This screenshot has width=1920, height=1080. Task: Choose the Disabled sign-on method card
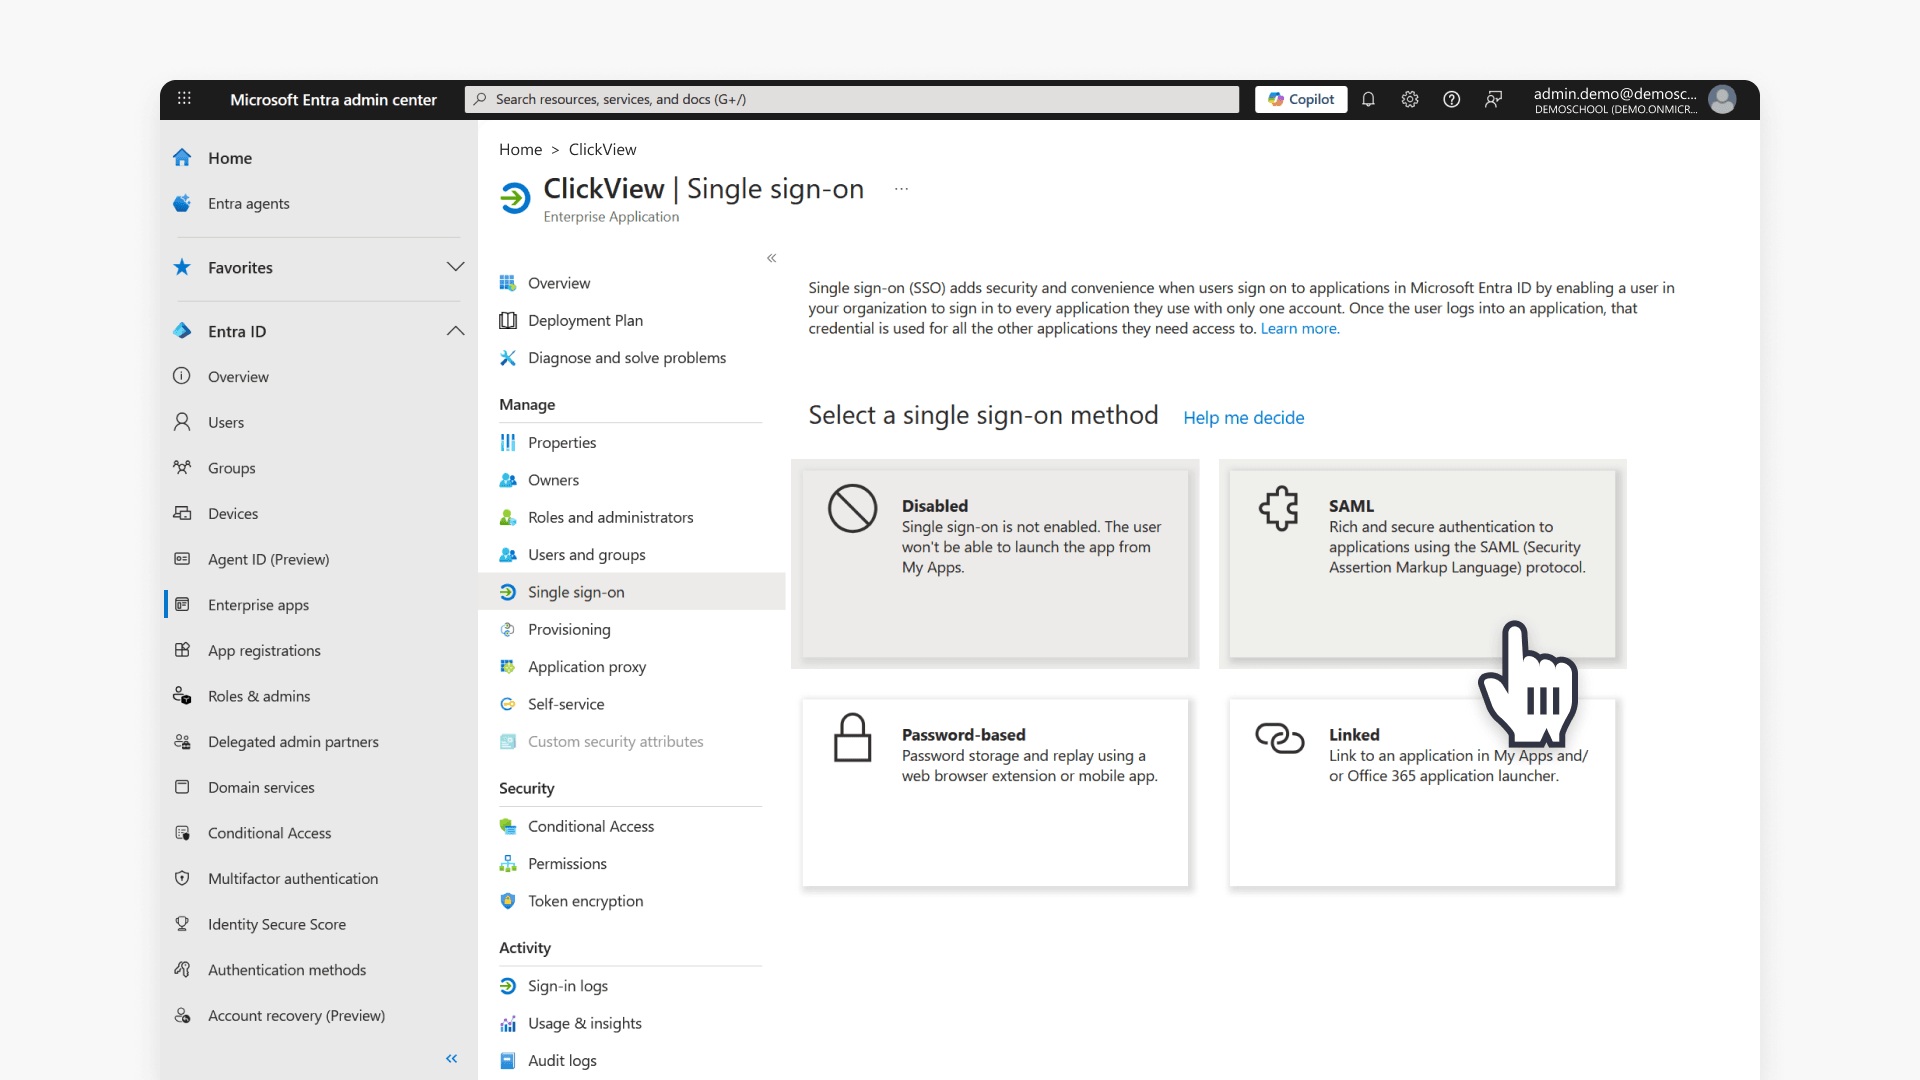tap(995, 564)
